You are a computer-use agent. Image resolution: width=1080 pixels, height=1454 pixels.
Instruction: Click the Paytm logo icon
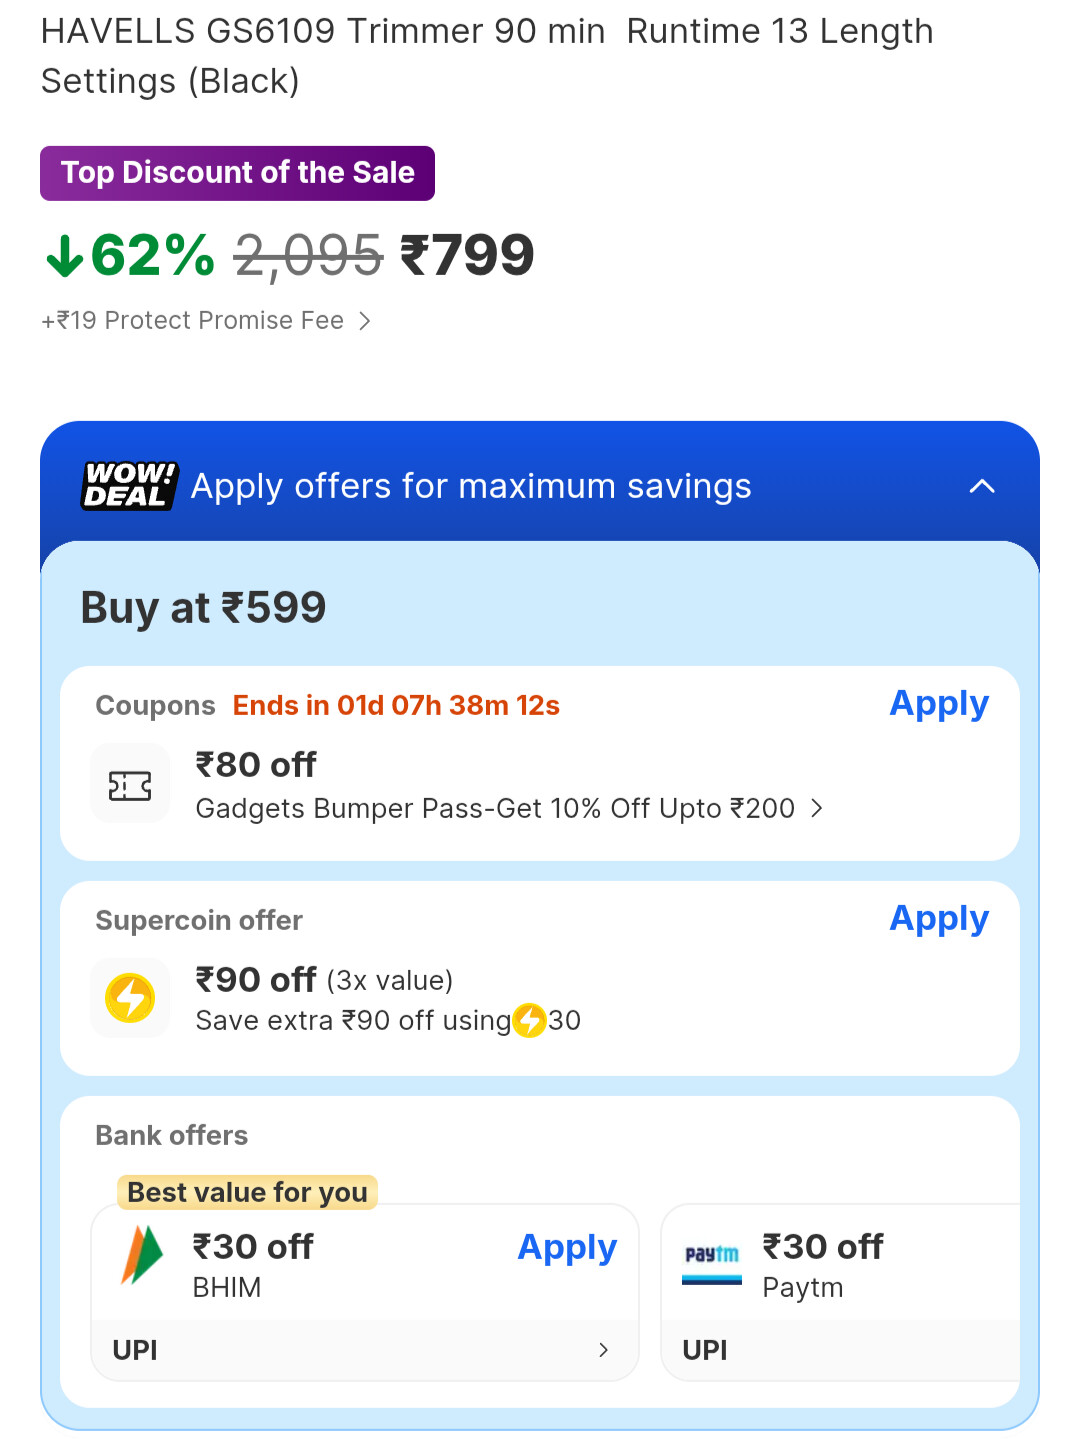coord(712,1262)
